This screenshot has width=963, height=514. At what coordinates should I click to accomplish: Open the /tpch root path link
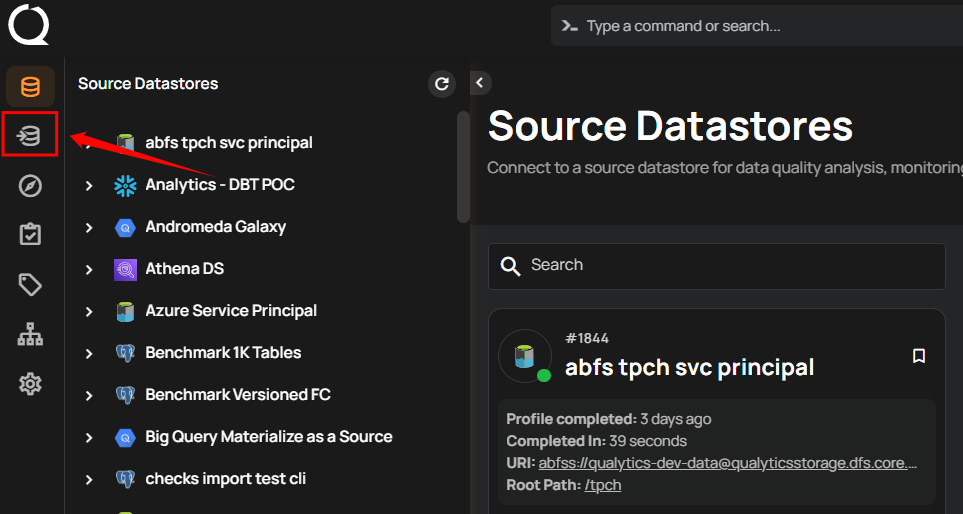coord(602,485)
